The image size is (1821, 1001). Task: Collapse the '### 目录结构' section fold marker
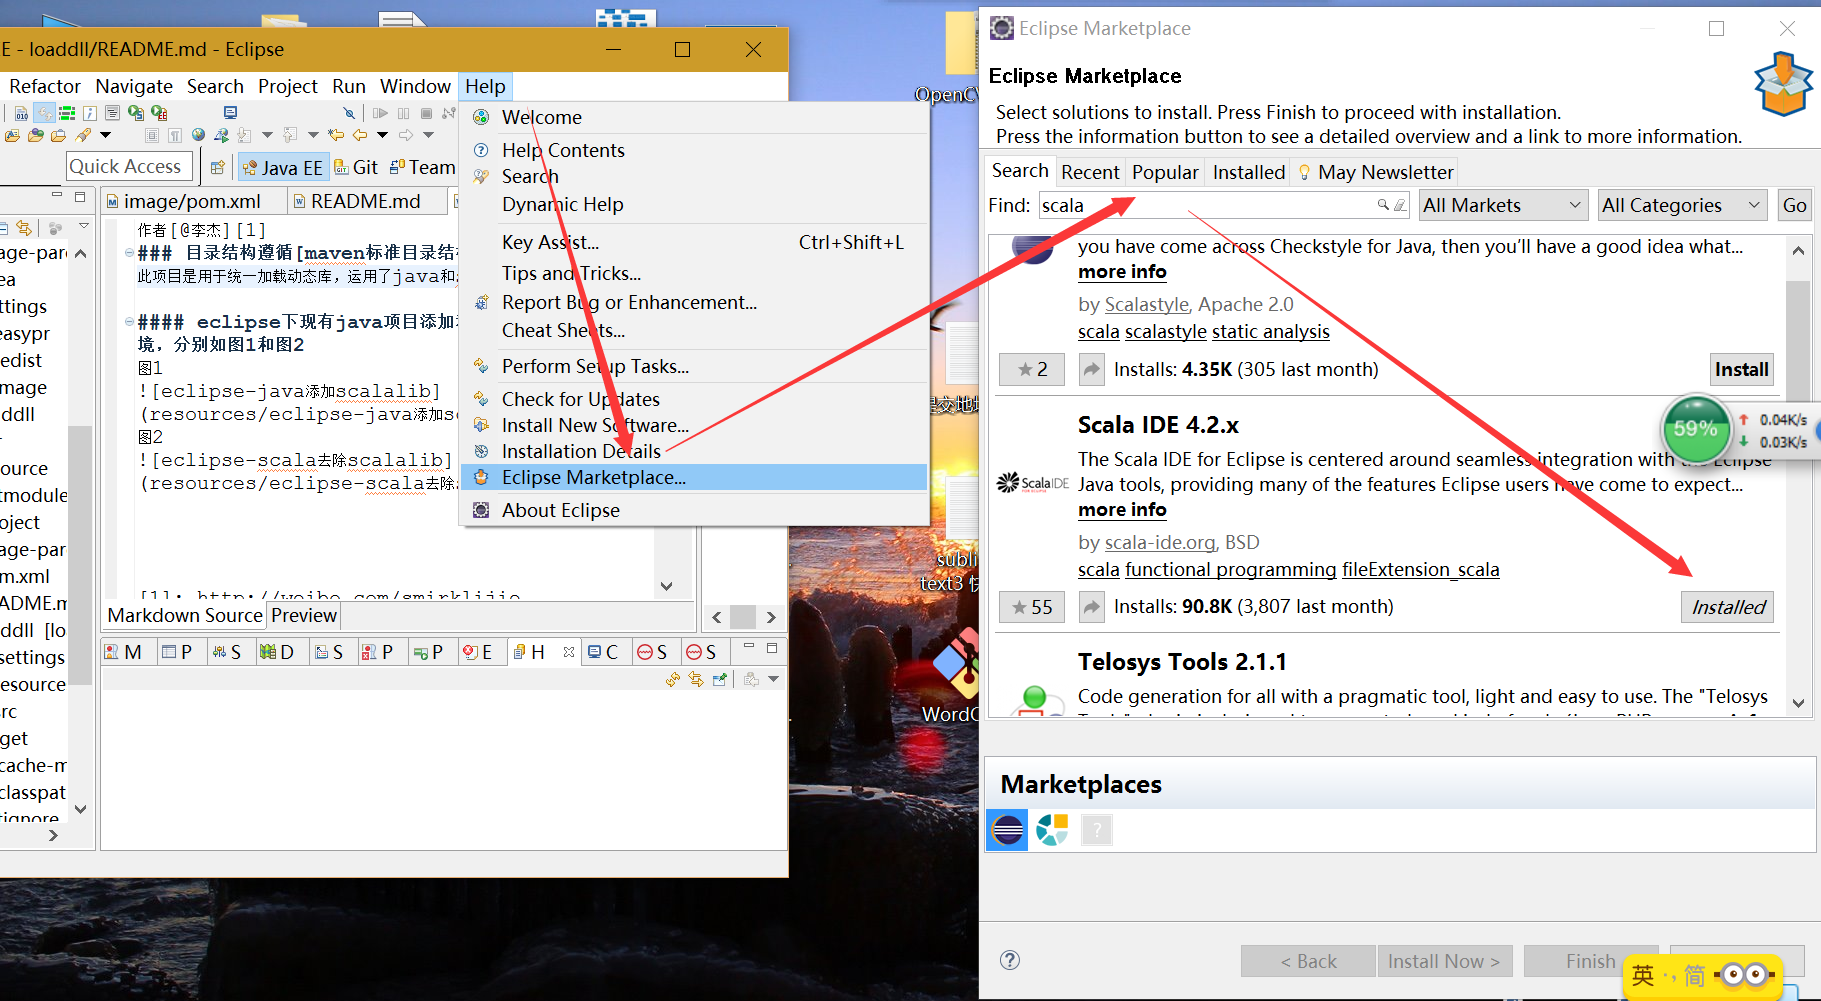(129, 253)
